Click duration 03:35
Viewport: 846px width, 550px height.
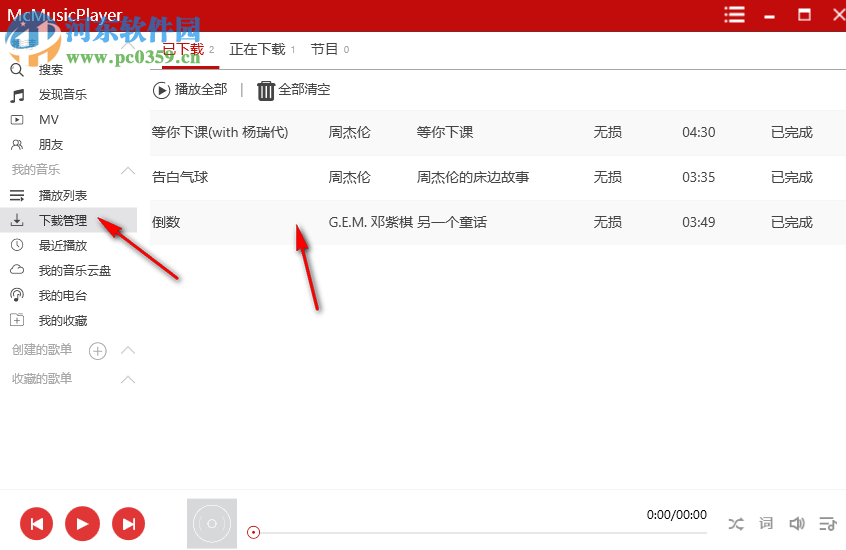pyautogui.click(x=699, y=177)
